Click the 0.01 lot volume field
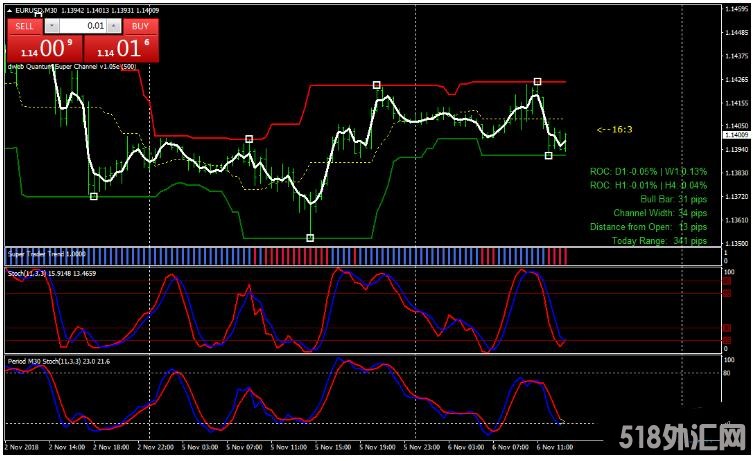Screen dimensions: 753x461 83,26
